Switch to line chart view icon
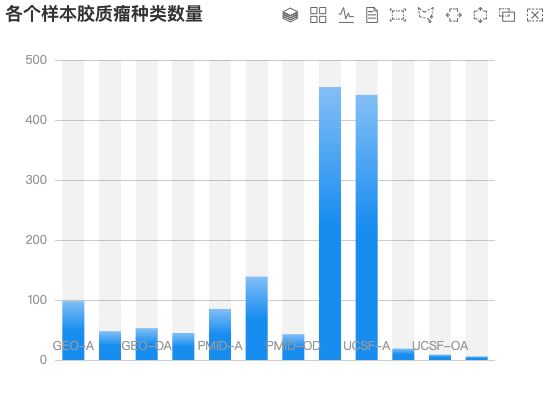This screenshot has width=550, height=420. (346, 15)
